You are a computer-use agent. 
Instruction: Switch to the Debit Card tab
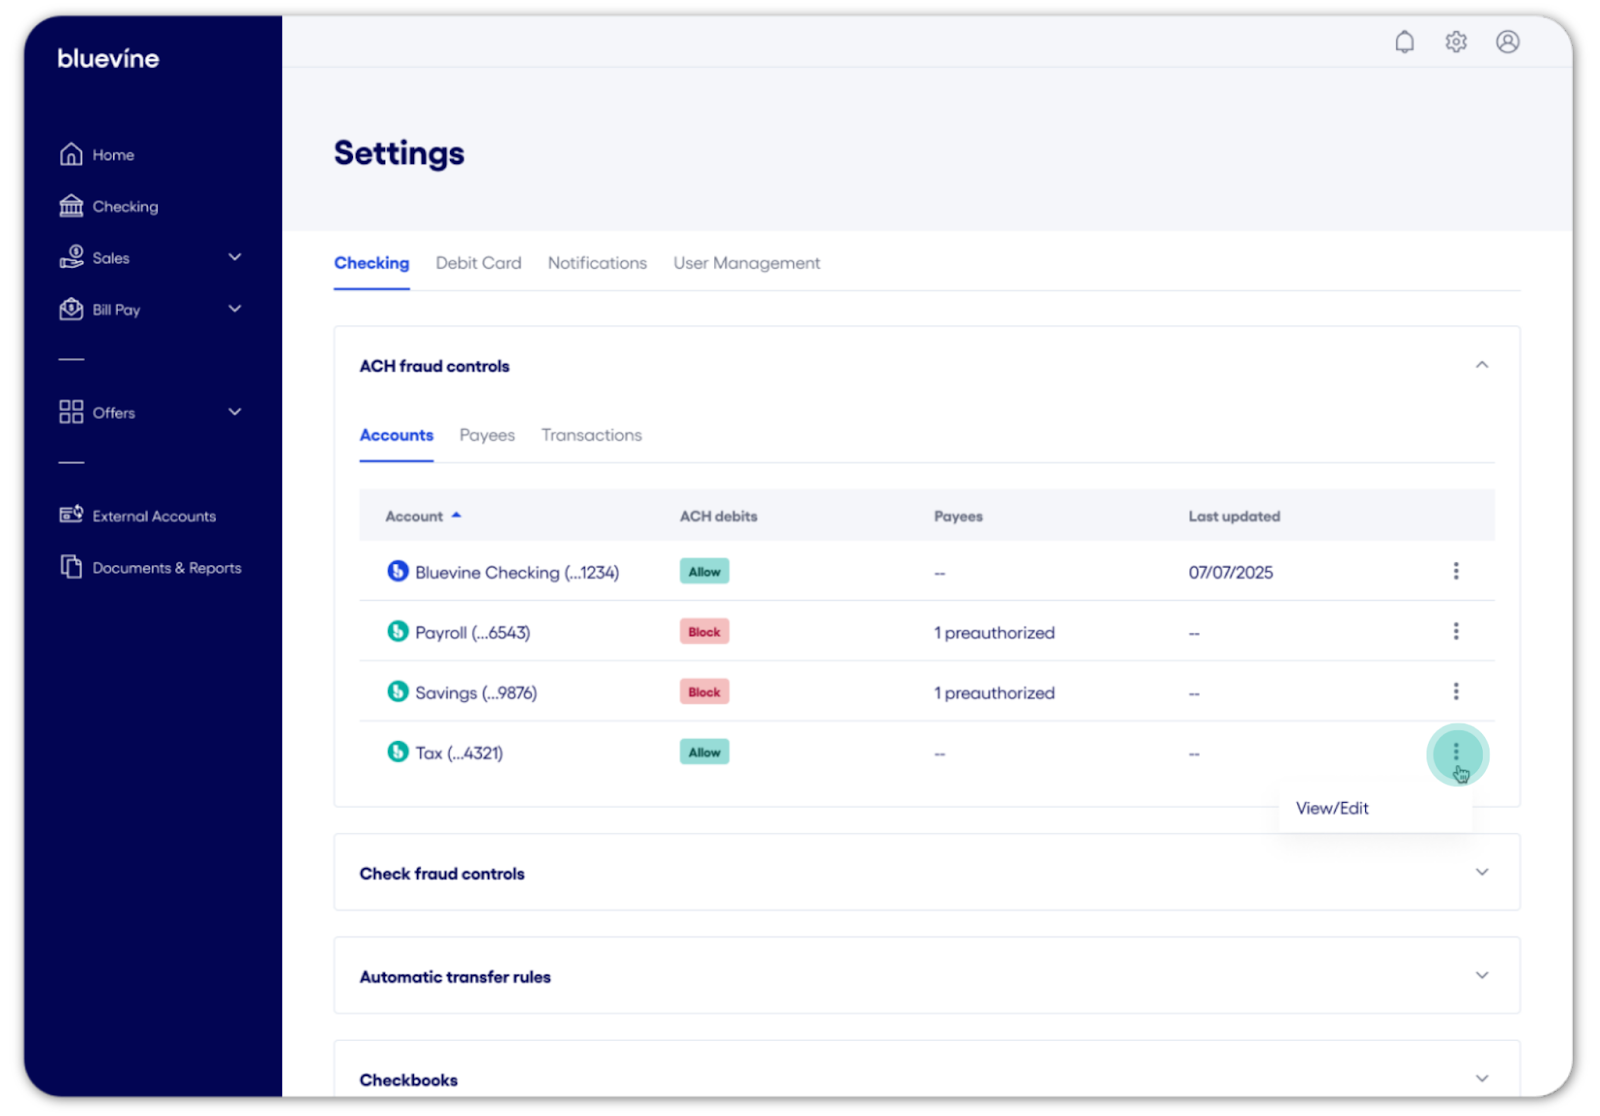(x=478, y=263)
